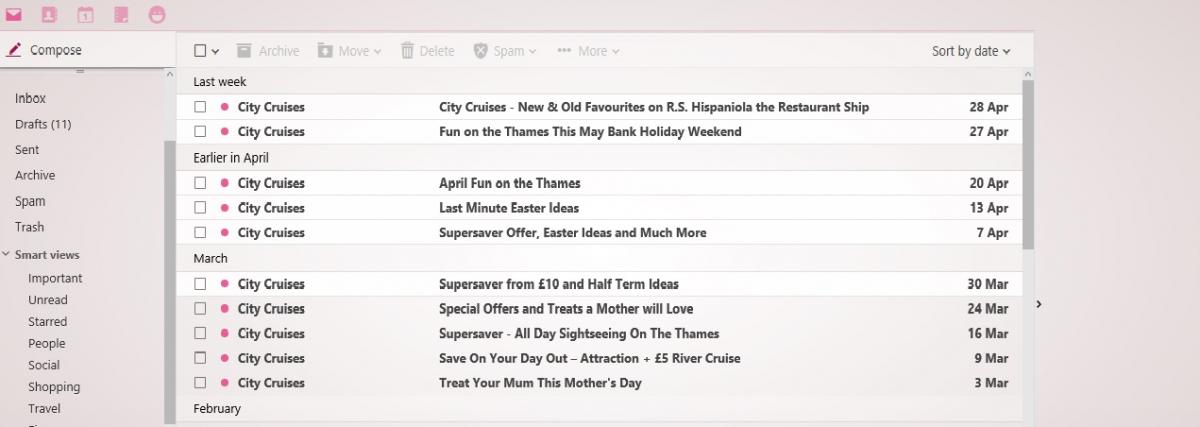Open the Messenger smiley icon
The image size is (1200, 427).
coord(157,15)
